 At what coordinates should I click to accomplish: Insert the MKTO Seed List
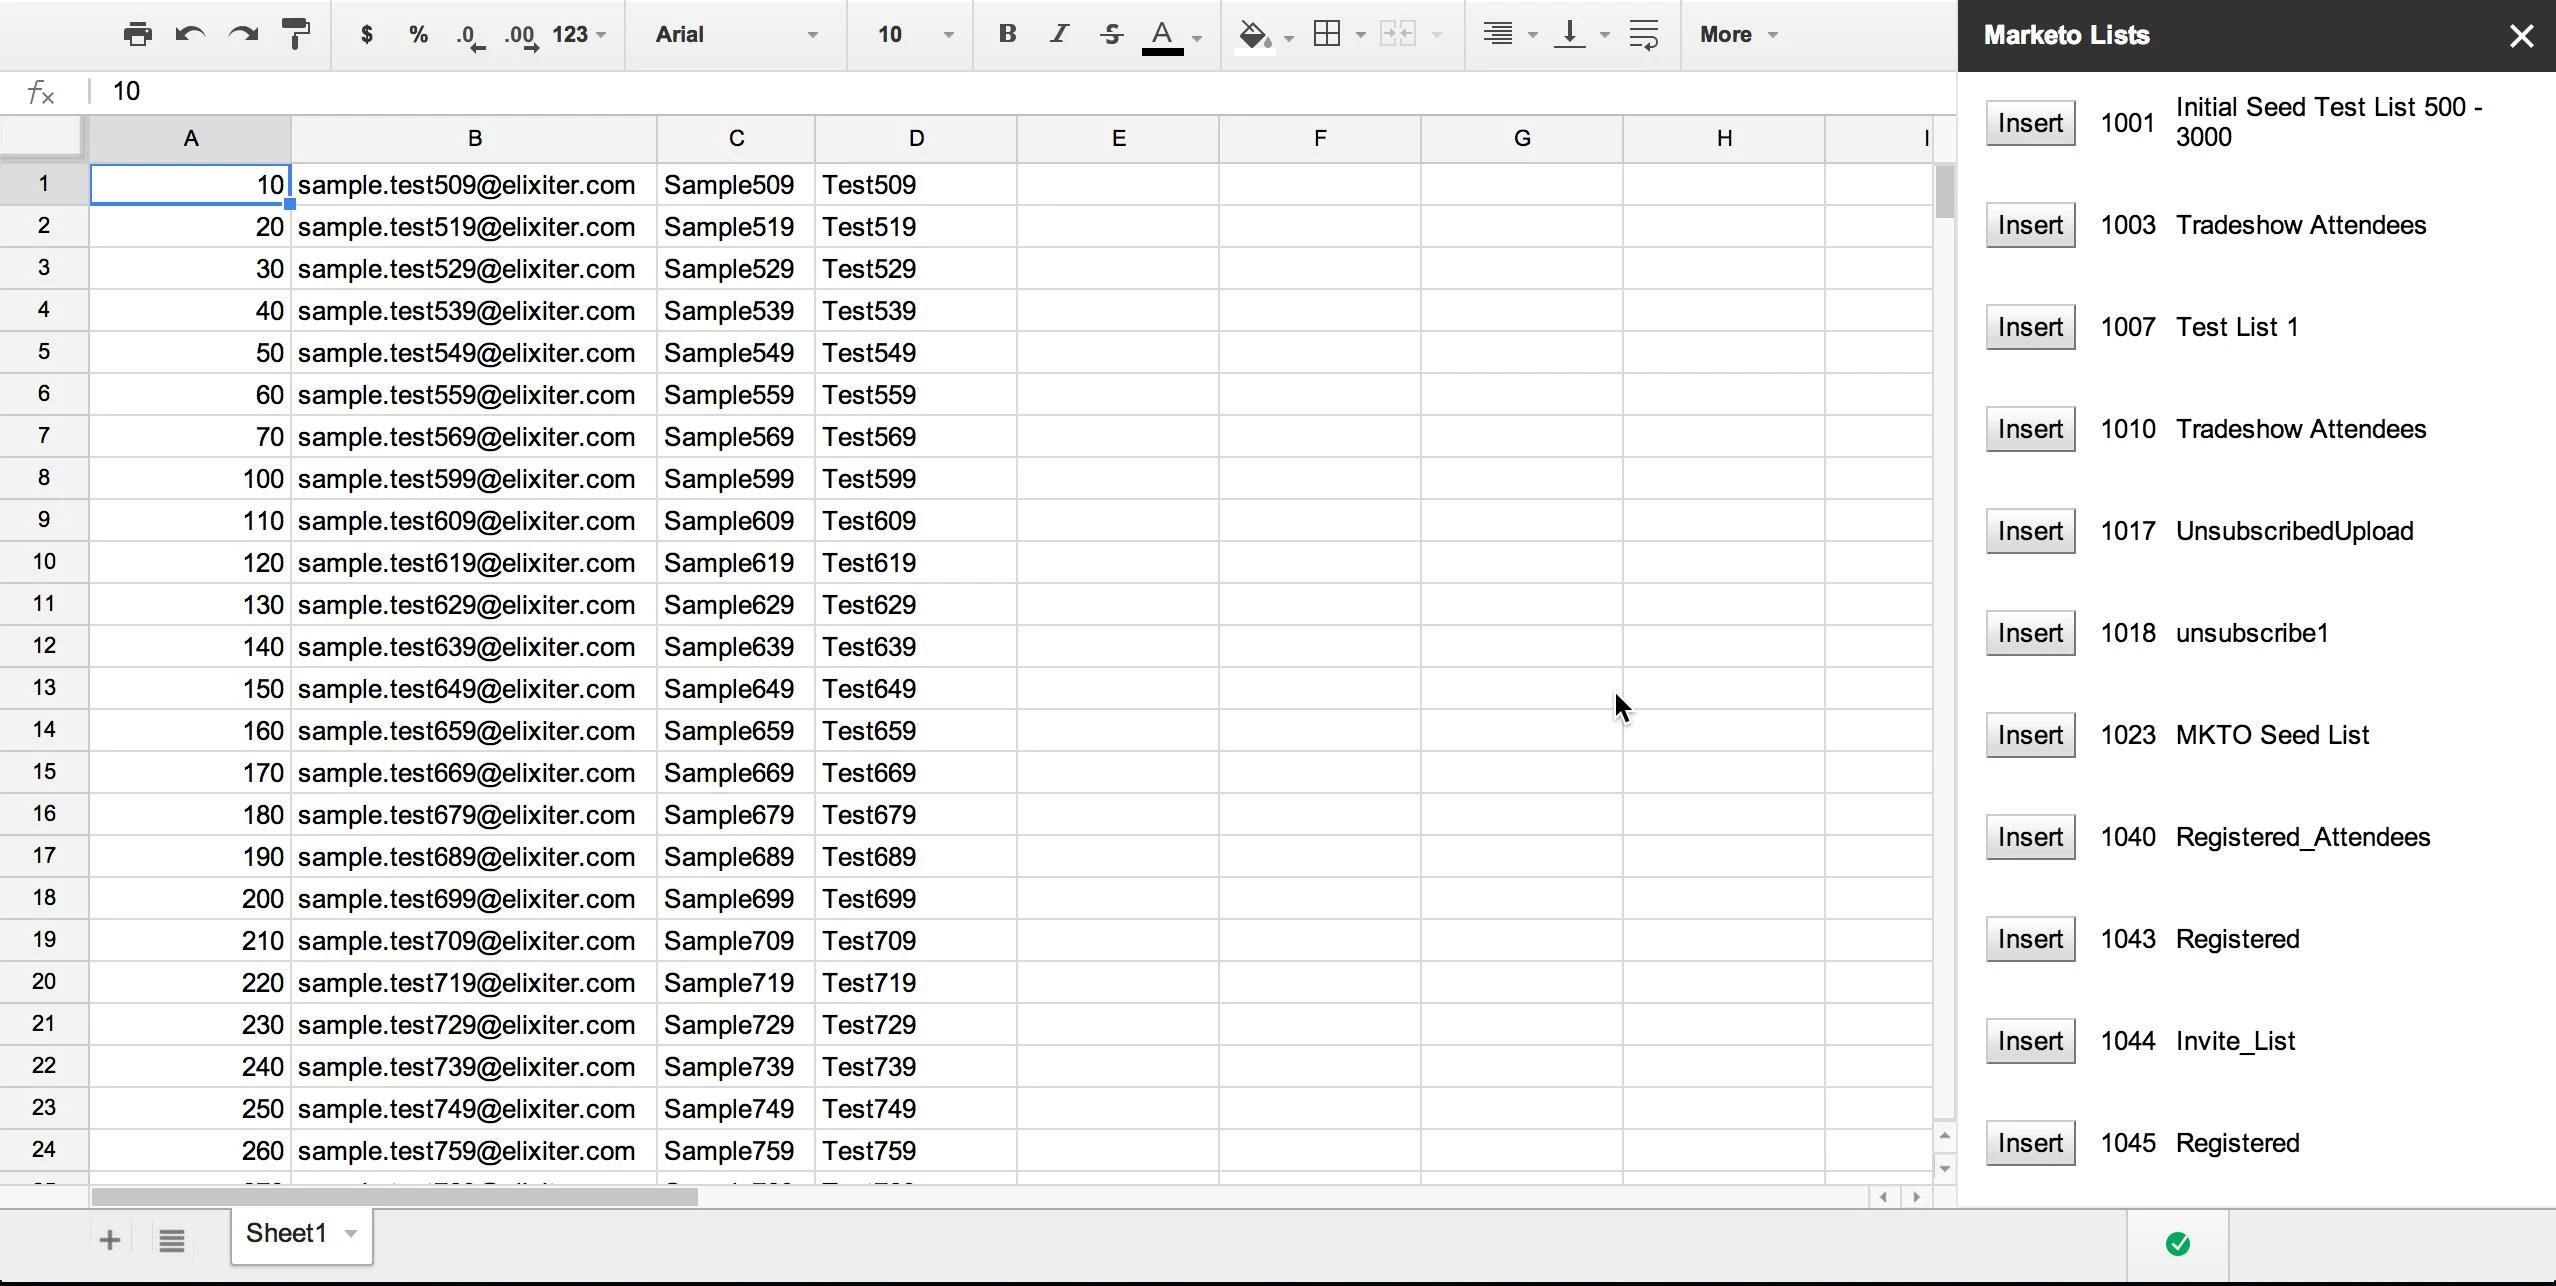(x=2030, y=736)
